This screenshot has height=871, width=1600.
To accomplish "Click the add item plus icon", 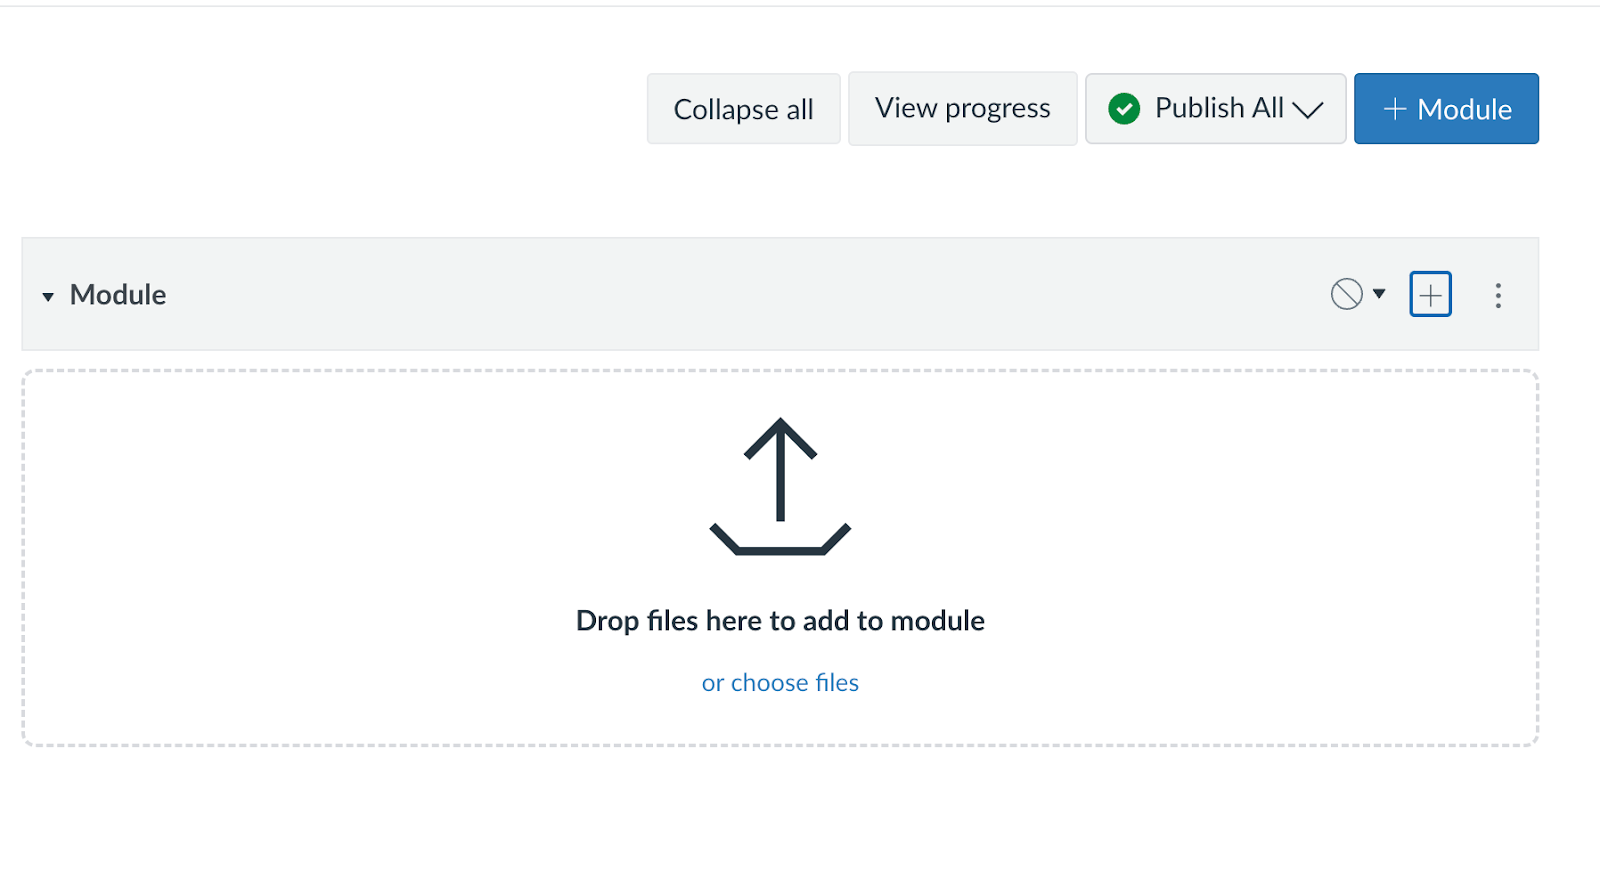I will tap(1430, 295).
